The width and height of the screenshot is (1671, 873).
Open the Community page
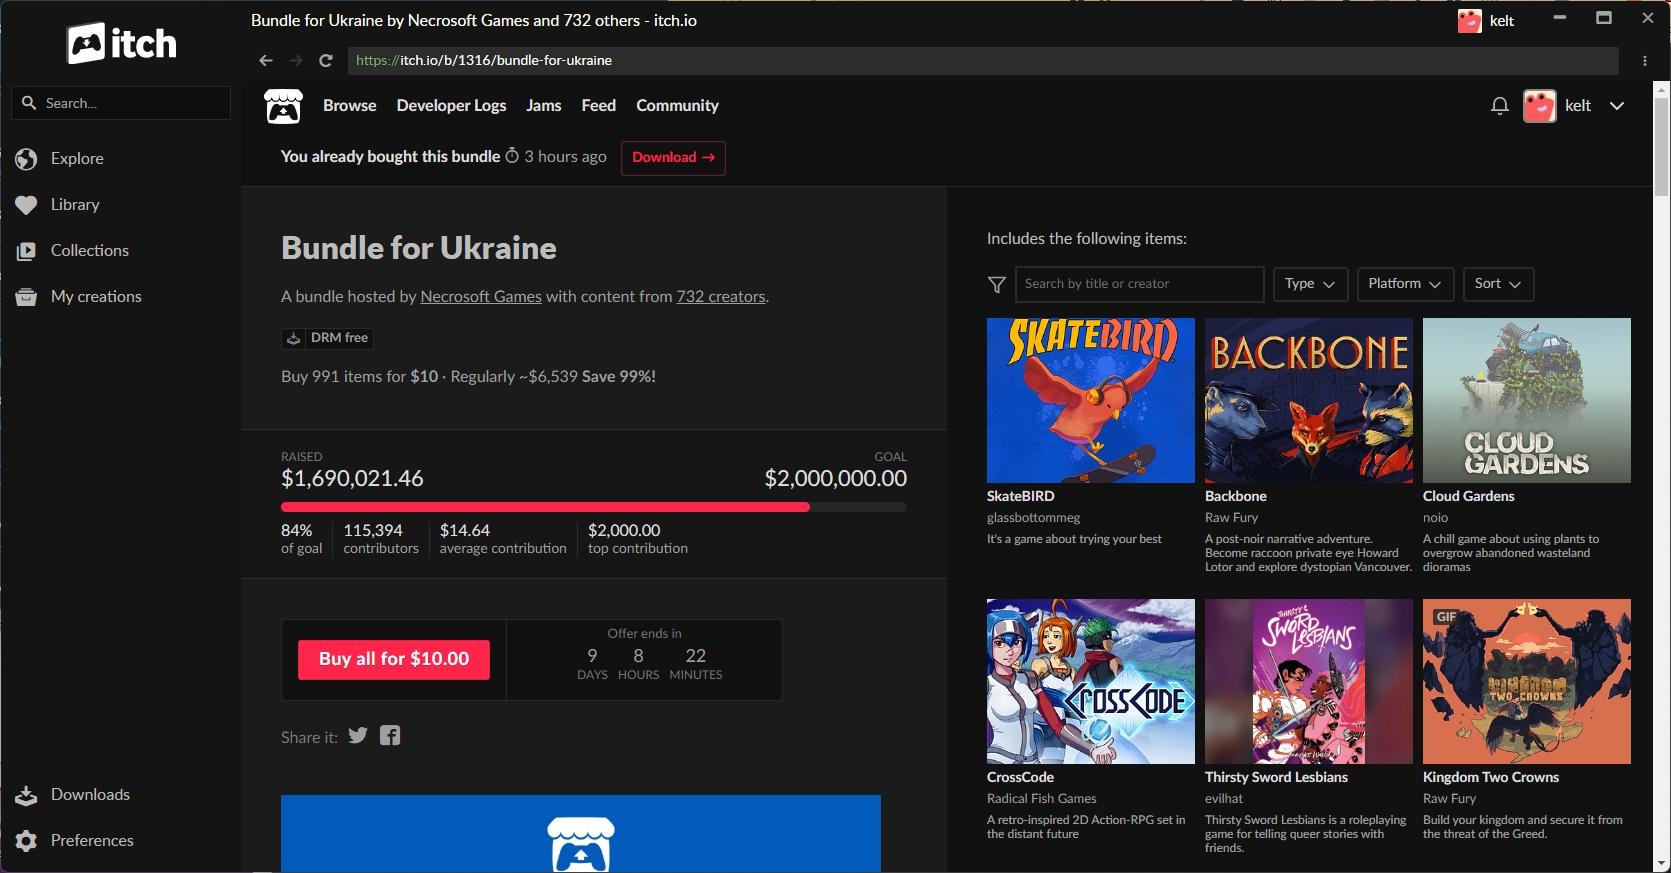(677, 106)
